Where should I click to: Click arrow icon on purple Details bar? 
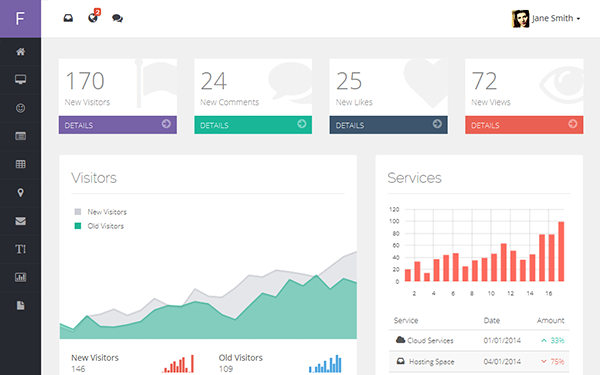(x=166, y=124)
